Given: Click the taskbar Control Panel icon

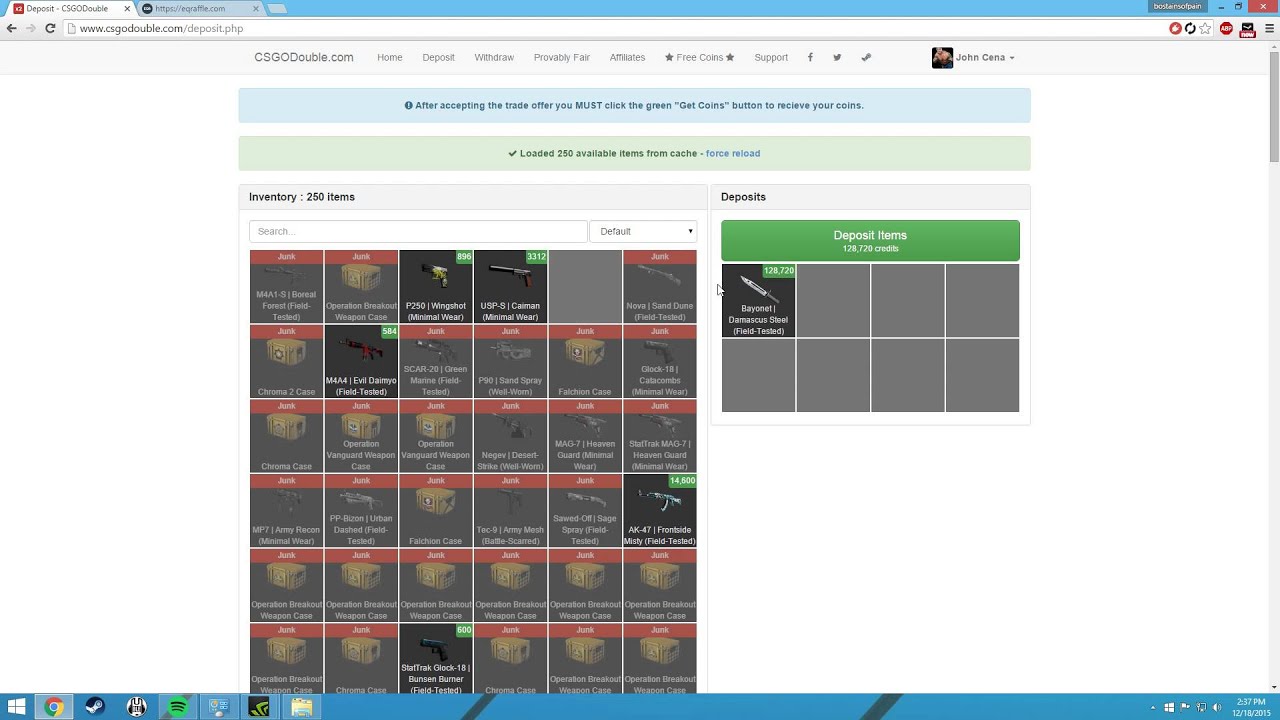Looking at the screenshot, I should pyautogui.click(x=219, y=707).
